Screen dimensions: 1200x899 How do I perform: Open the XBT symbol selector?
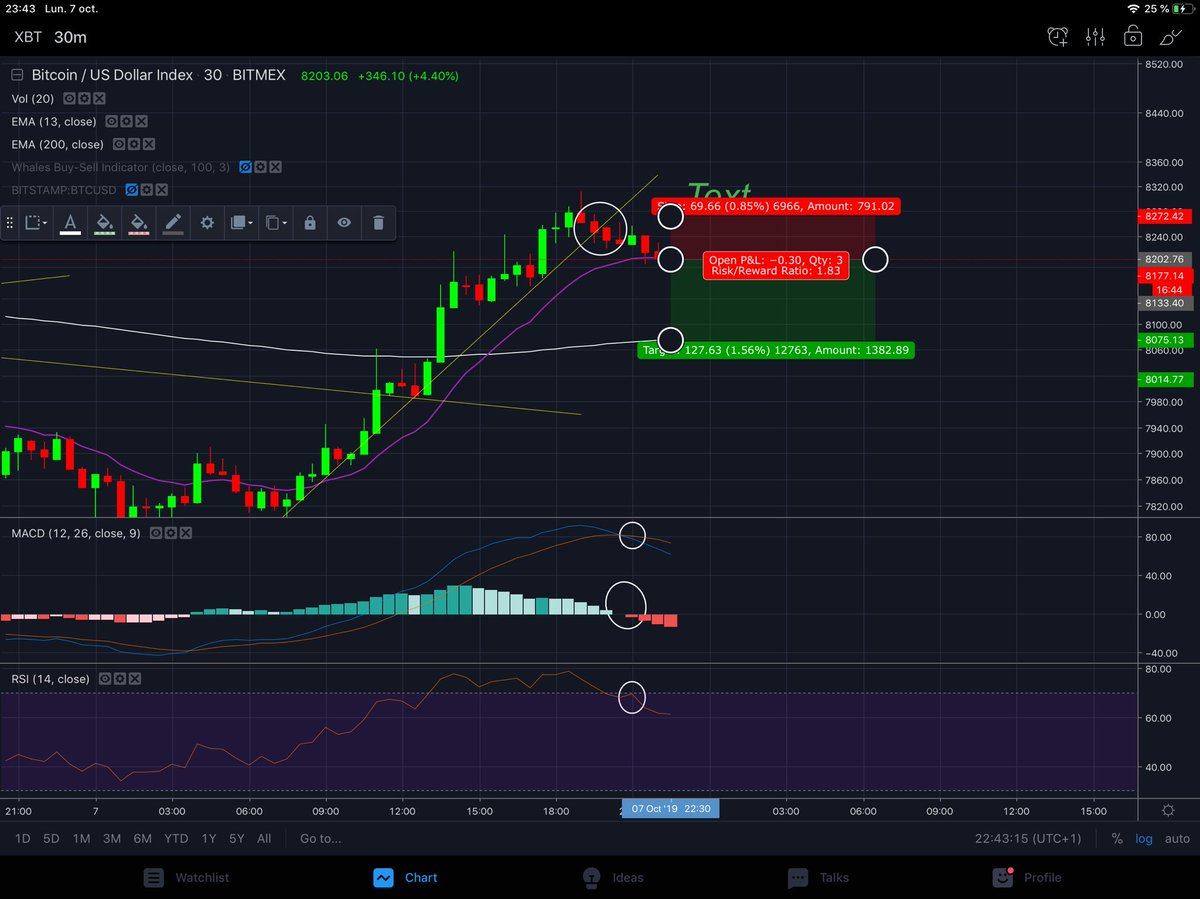tap(26, 37)
